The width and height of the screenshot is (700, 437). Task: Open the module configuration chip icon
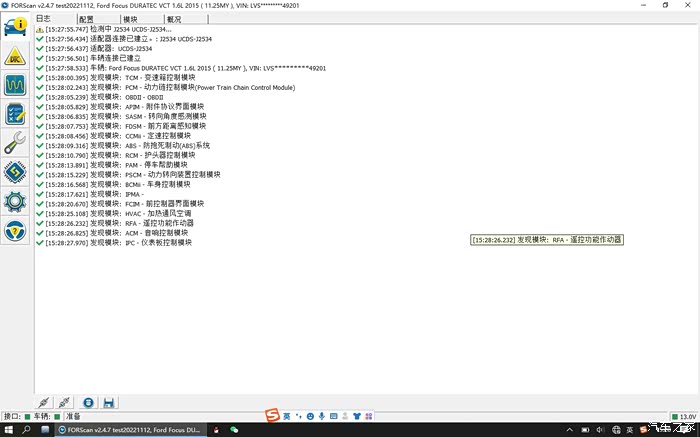15,172
